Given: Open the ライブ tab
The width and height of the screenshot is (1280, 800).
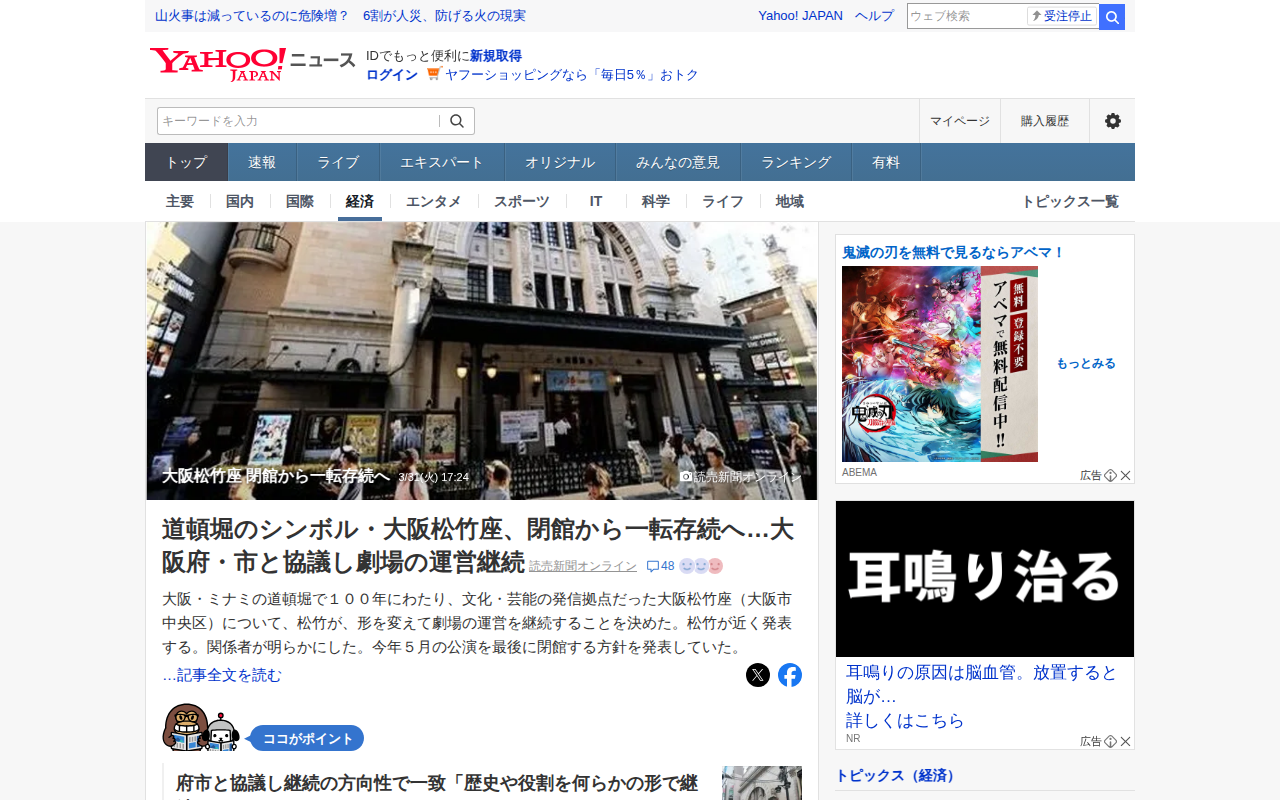Looking at the screenshot, I should 338,162.
